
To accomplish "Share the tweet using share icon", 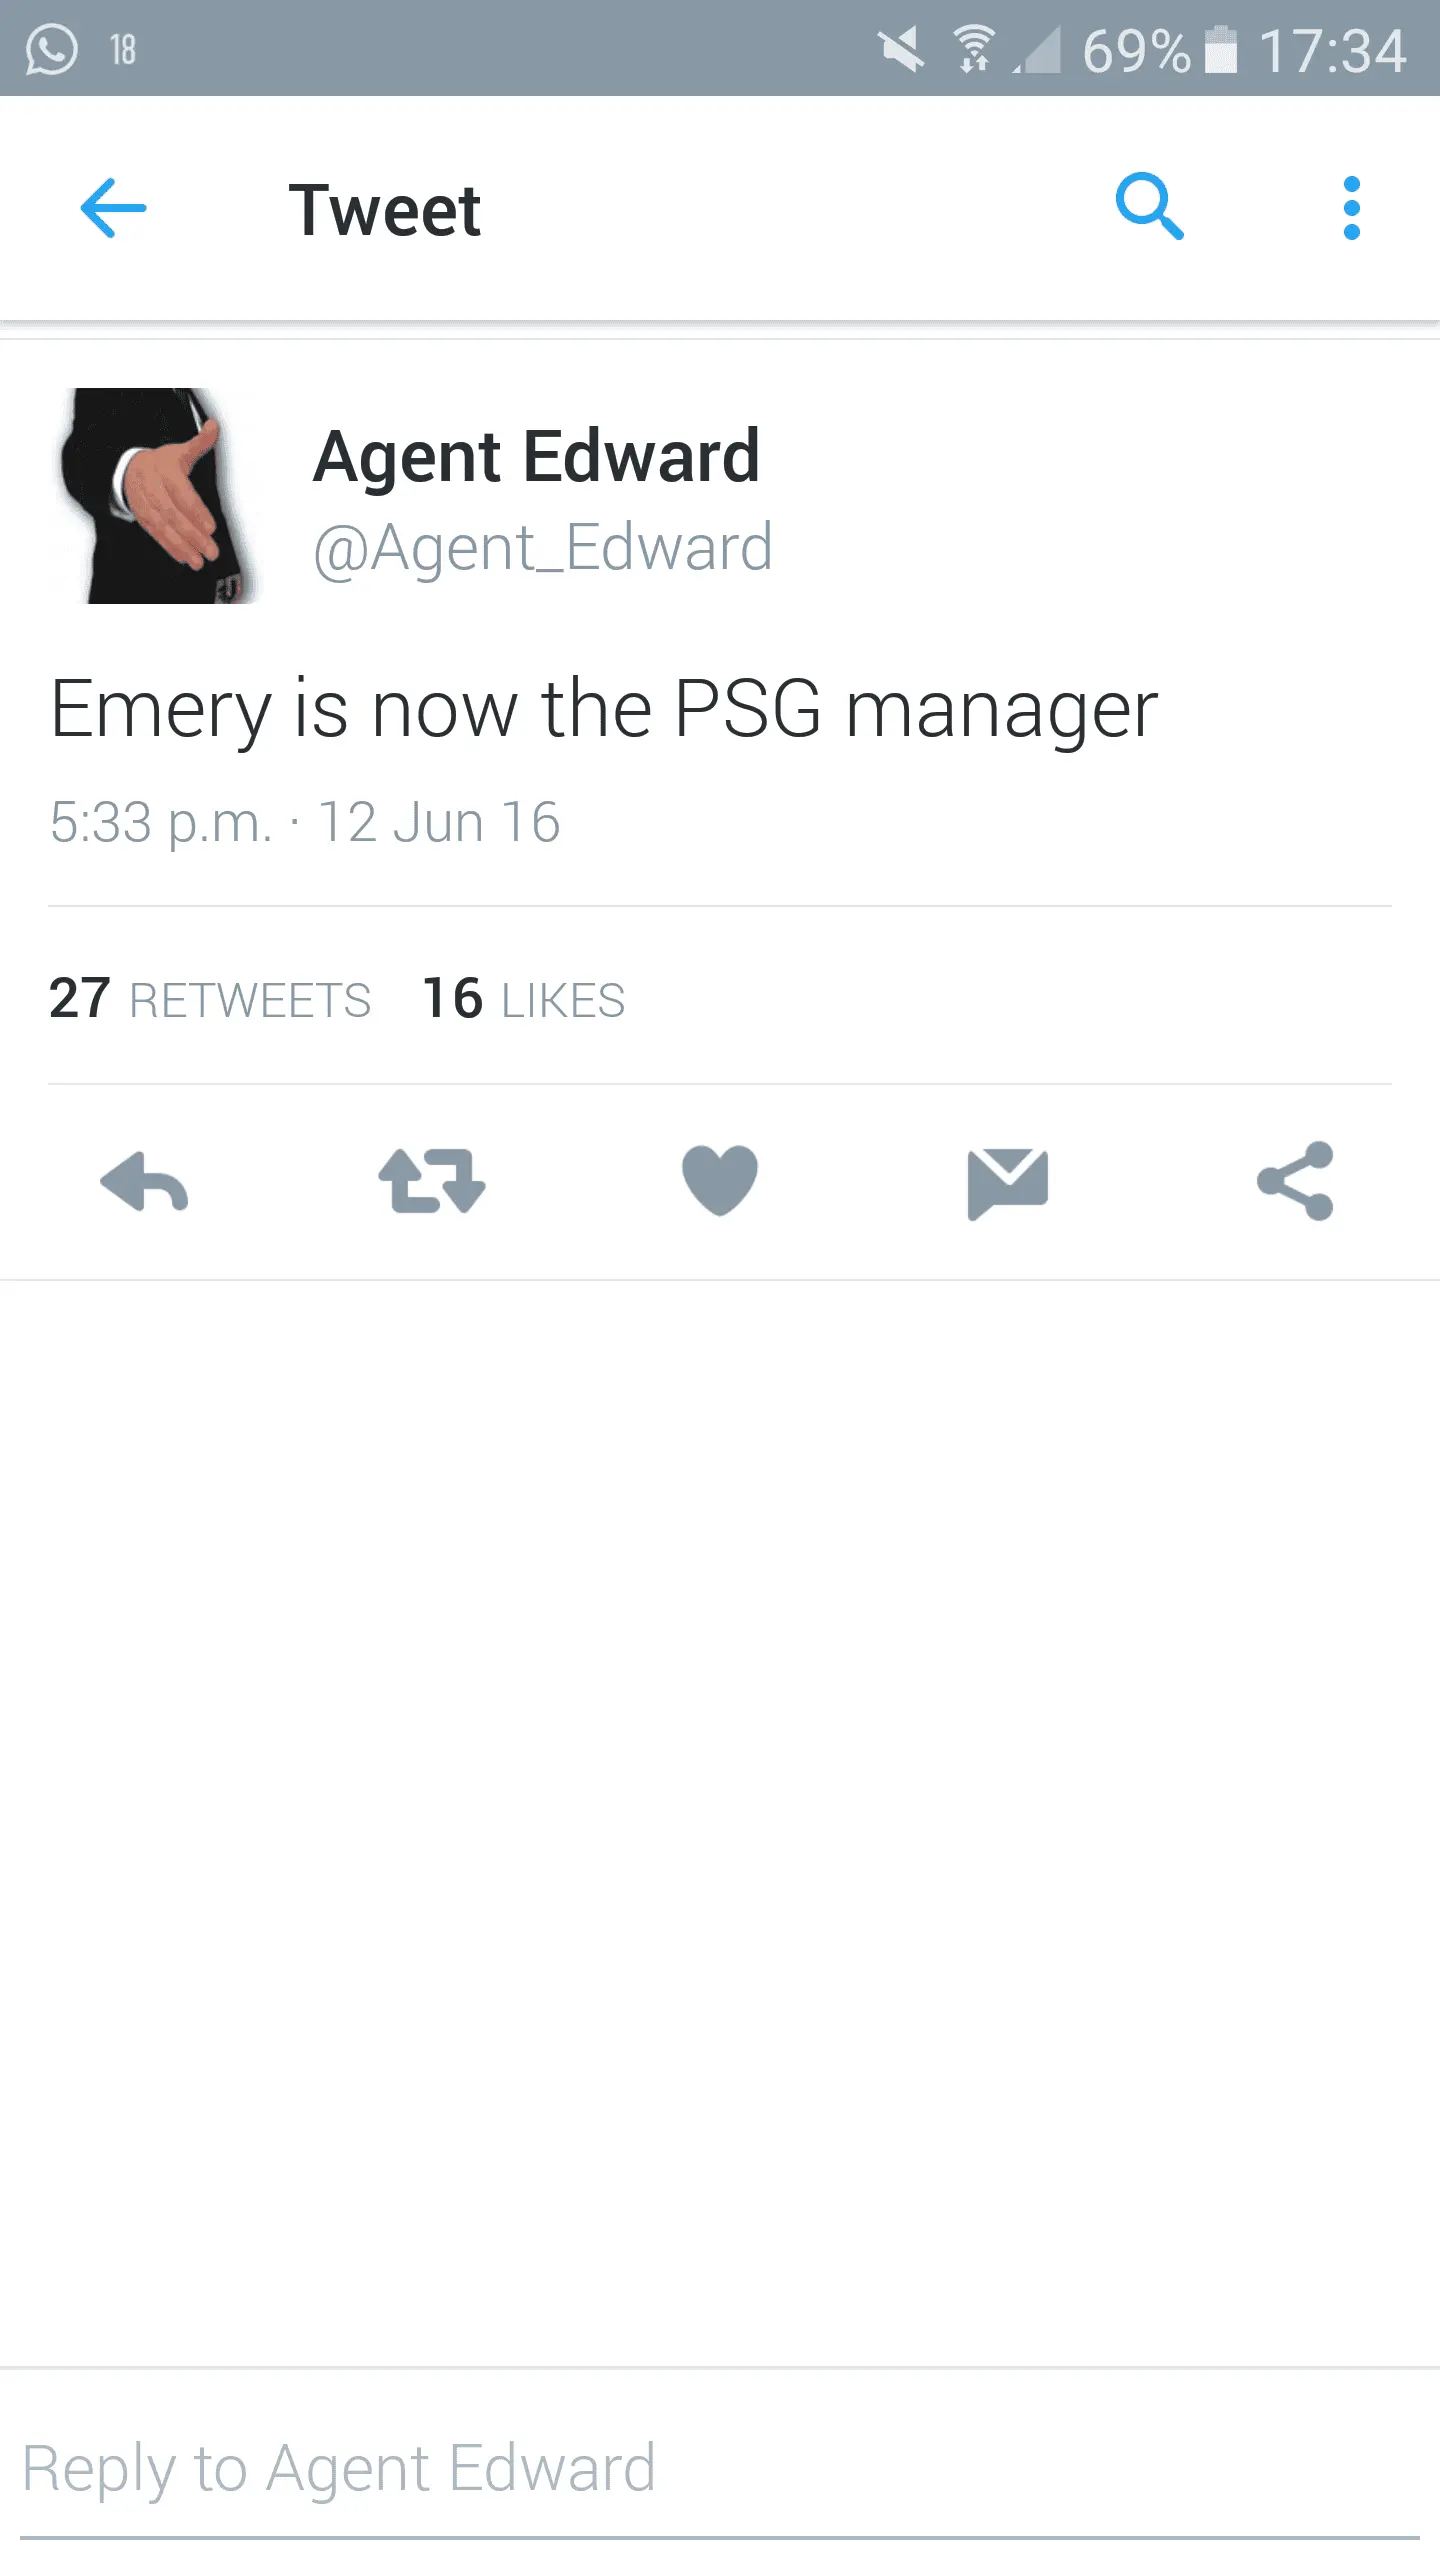I will 1295,1181.
